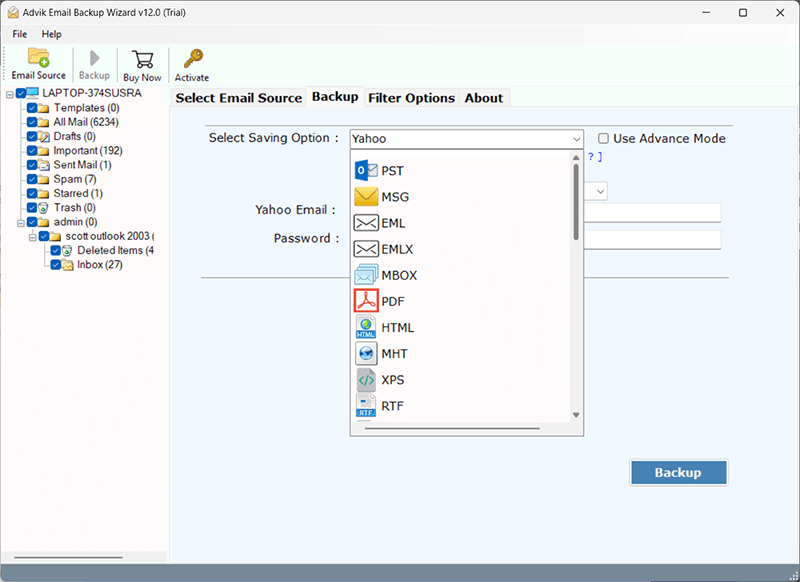This screenshot has width=800, height=582.
Task: Click the Advik app title bar icon
Action: click(13, 13)
